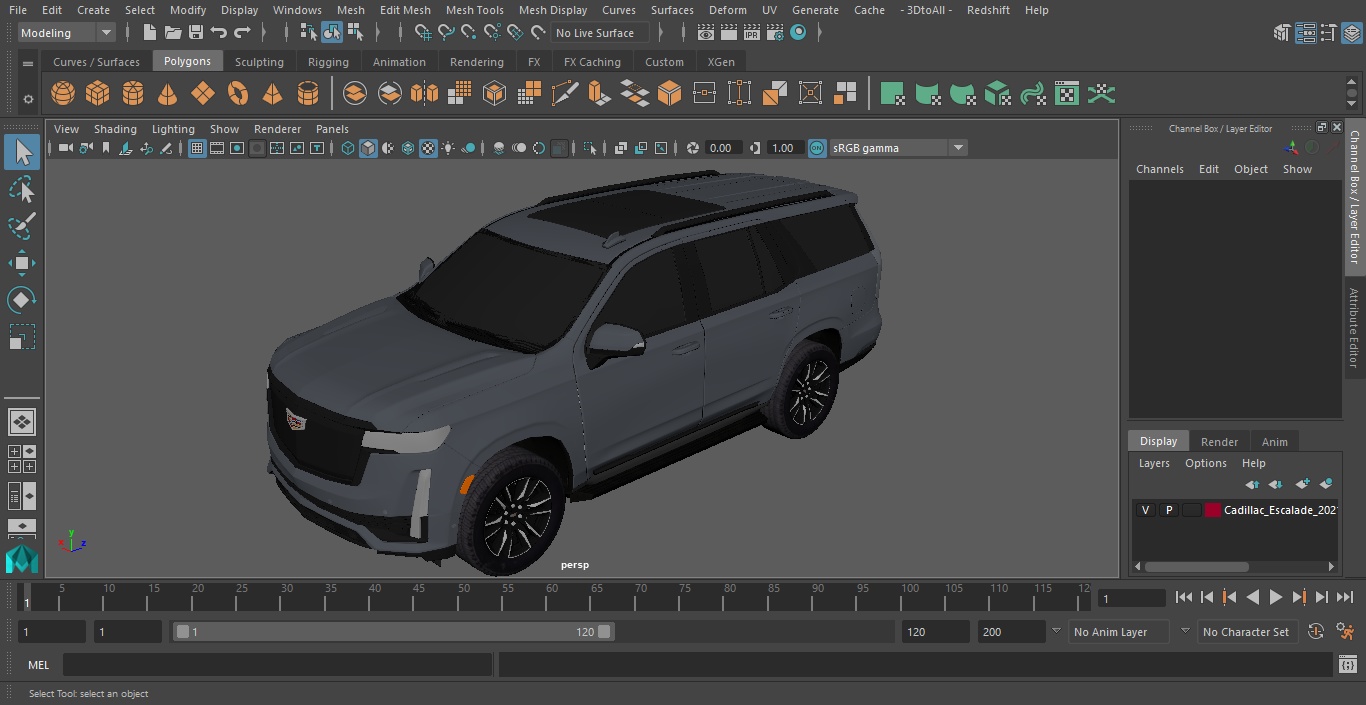Toggle film gate display in viewport toolbar
The height and width of the screenshot is (705, 1366).
pos(217,148)
